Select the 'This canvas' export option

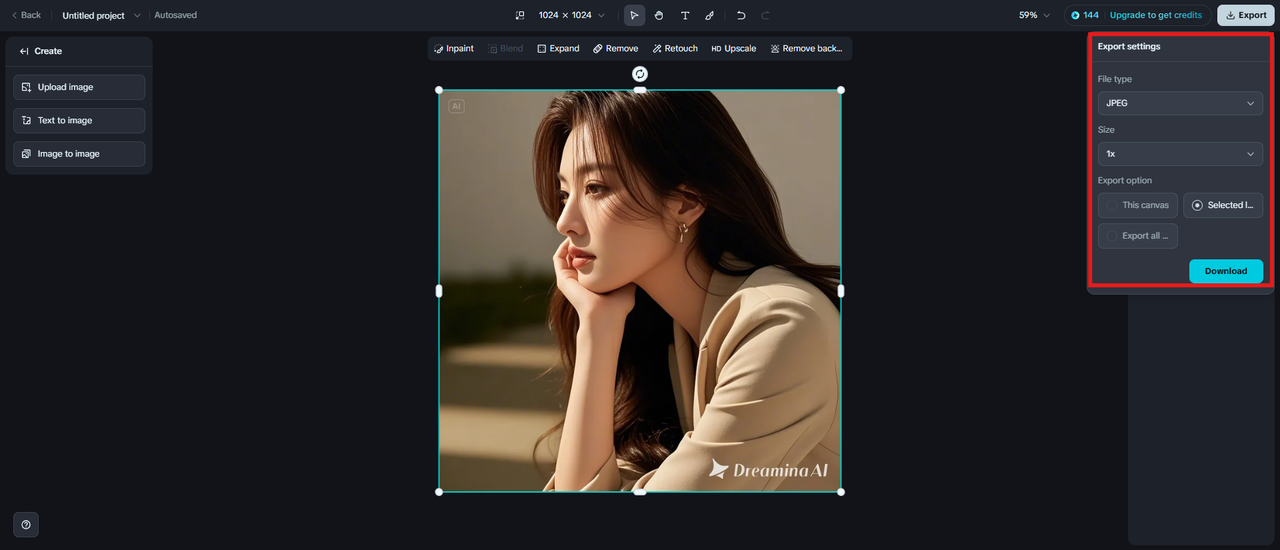pos(1138,205)
